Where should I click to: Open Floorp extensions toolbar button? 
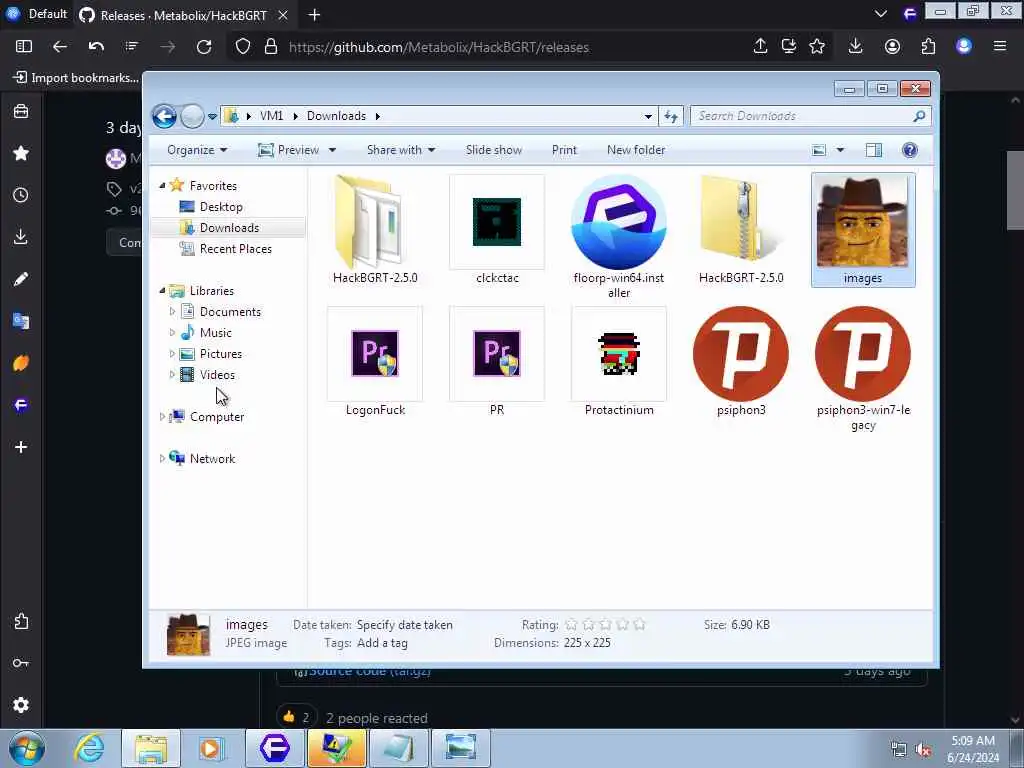coord(928,46)
